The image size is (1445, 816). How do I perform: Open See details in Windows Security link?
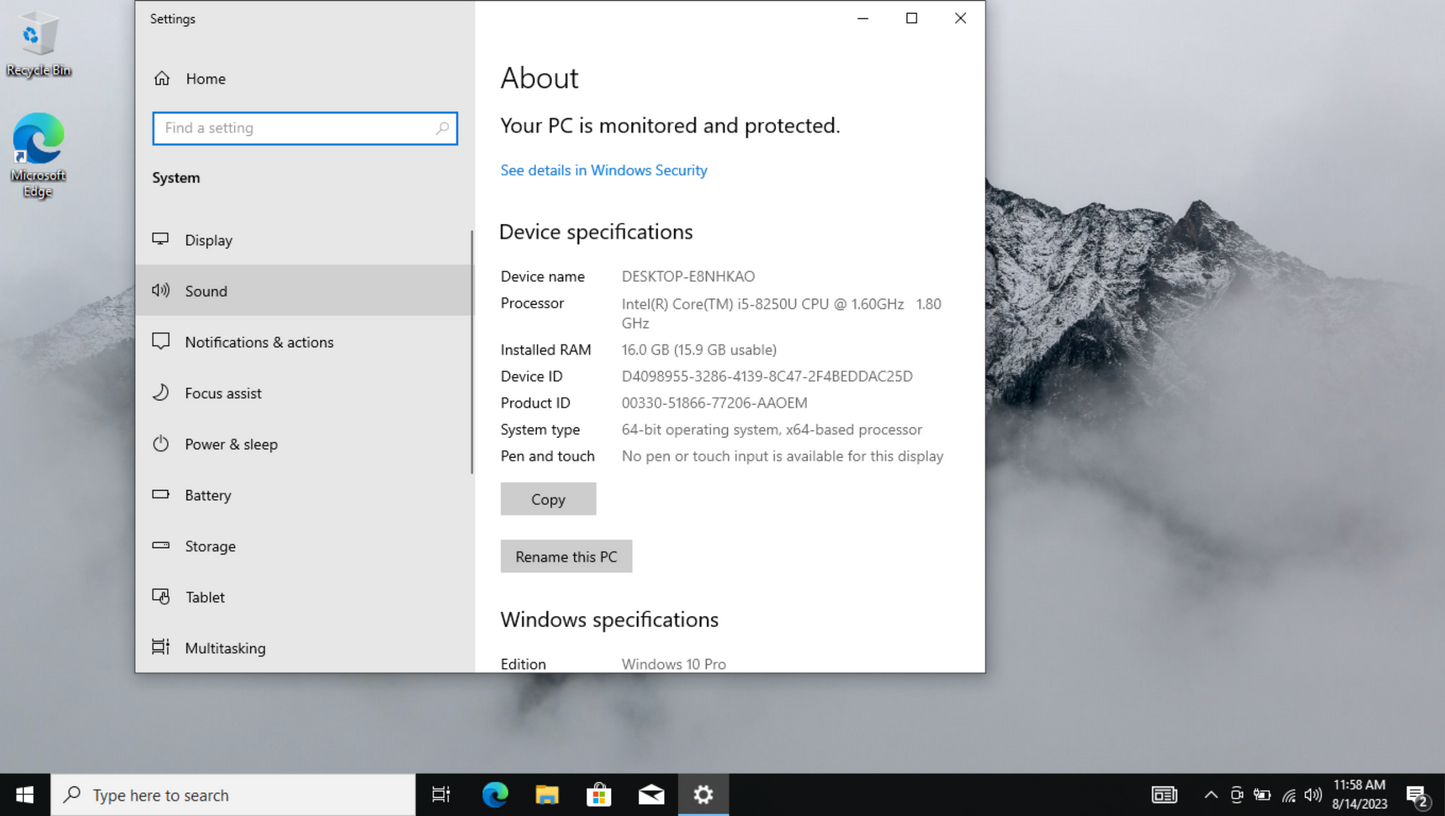[x=603, y=170]
